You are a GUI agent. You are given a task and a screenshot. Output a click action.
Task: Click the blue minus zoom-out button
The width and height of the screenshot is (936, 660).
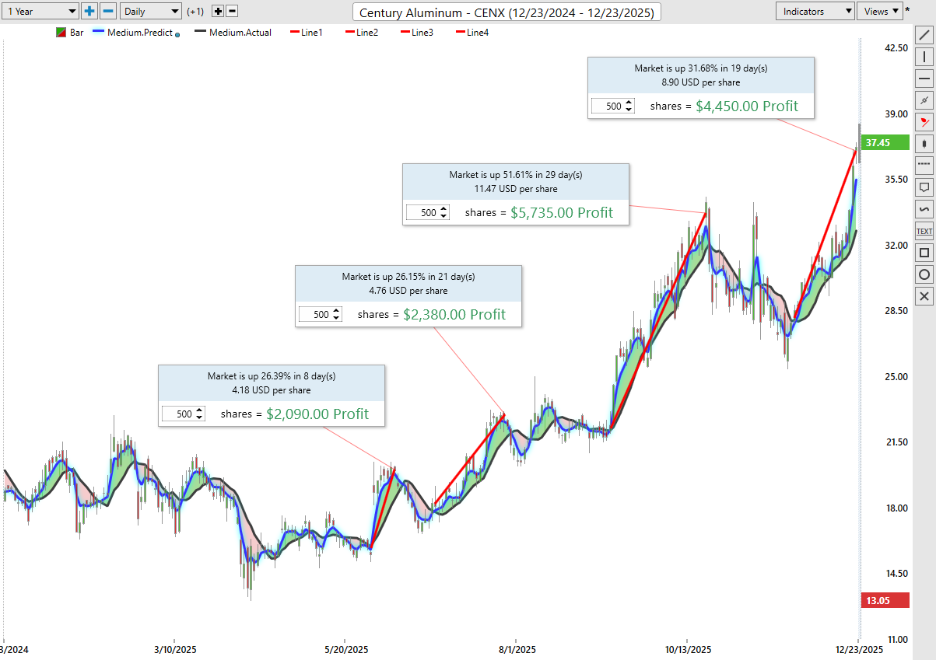[x=108, y=11]
